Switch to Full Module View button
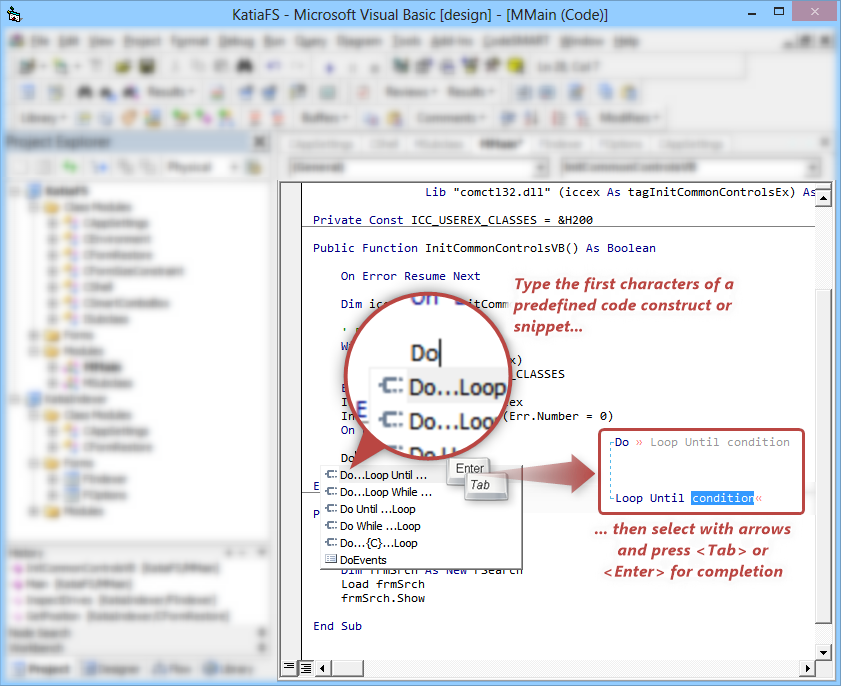841x686 pixels. click(x=306, y=668)
